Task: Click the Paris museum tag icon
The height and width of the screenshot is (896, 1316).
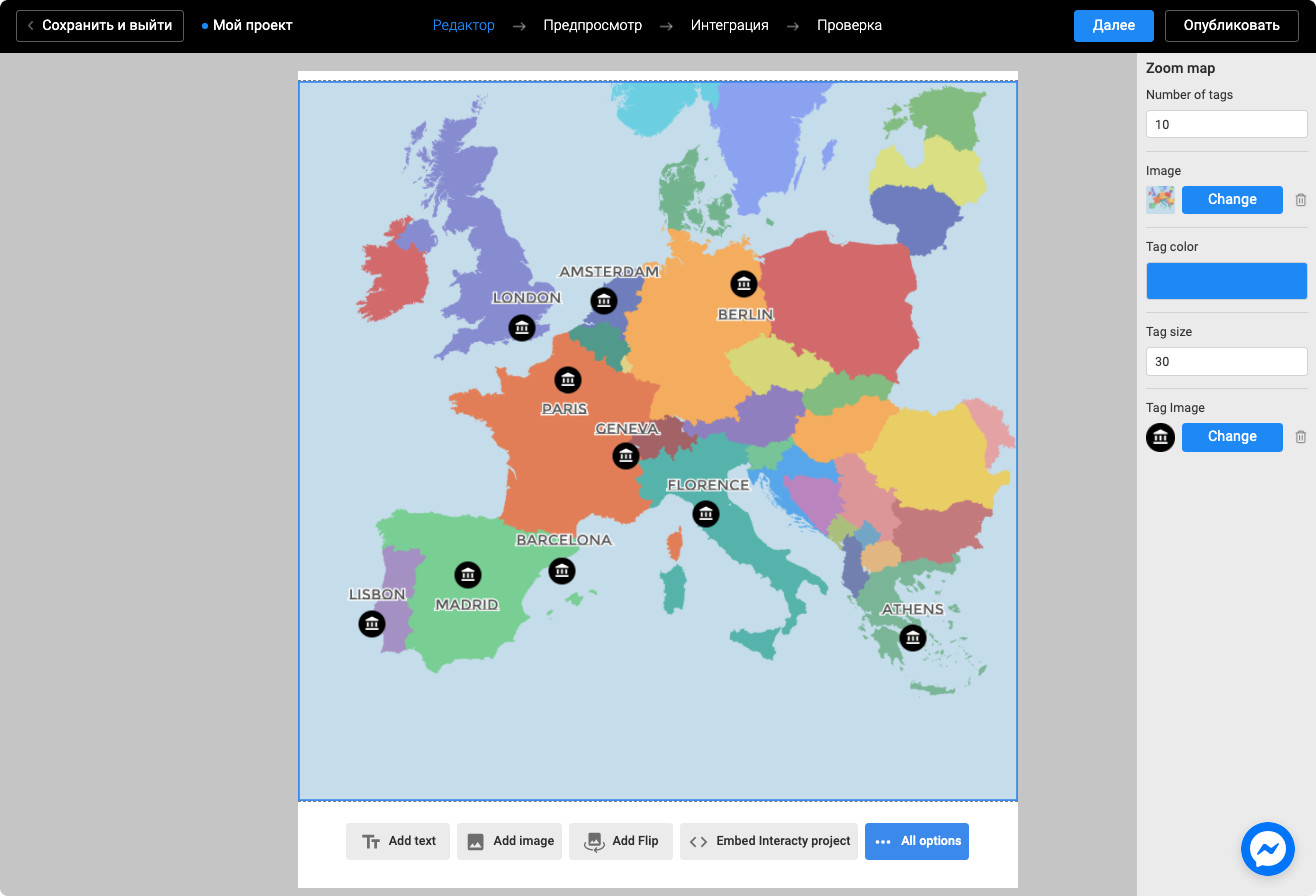Action: 568,380
